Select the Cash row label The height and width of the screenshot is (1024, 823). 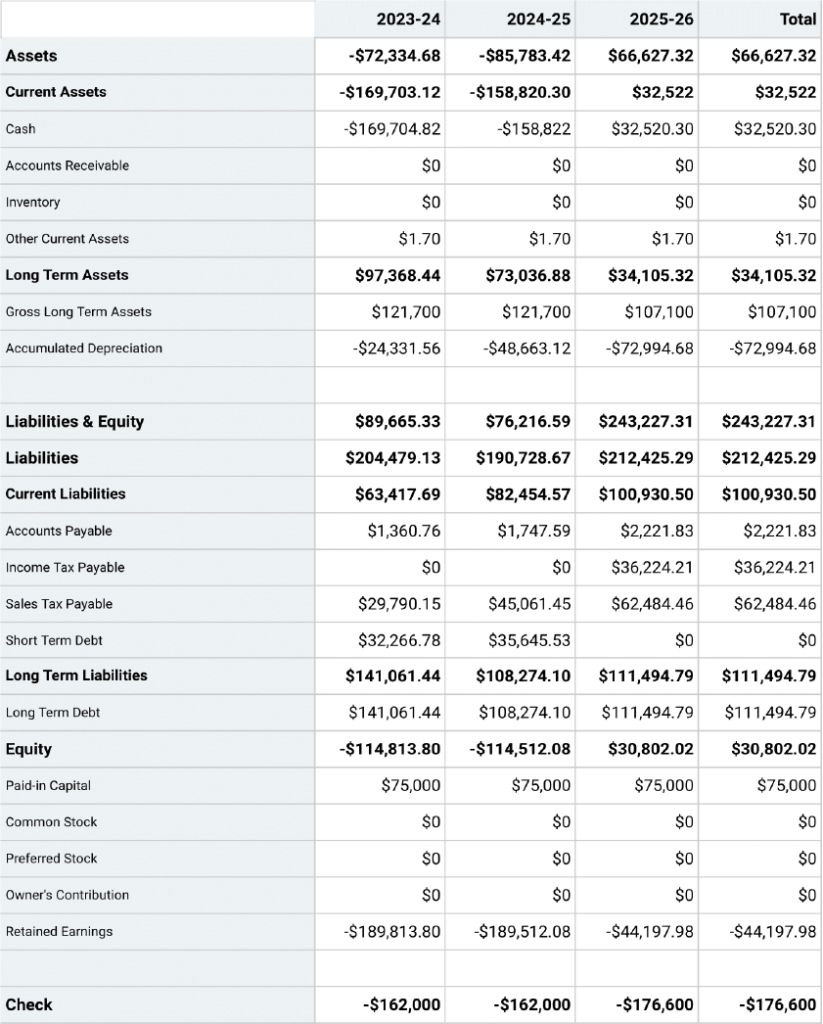click(x=19, y=129)
